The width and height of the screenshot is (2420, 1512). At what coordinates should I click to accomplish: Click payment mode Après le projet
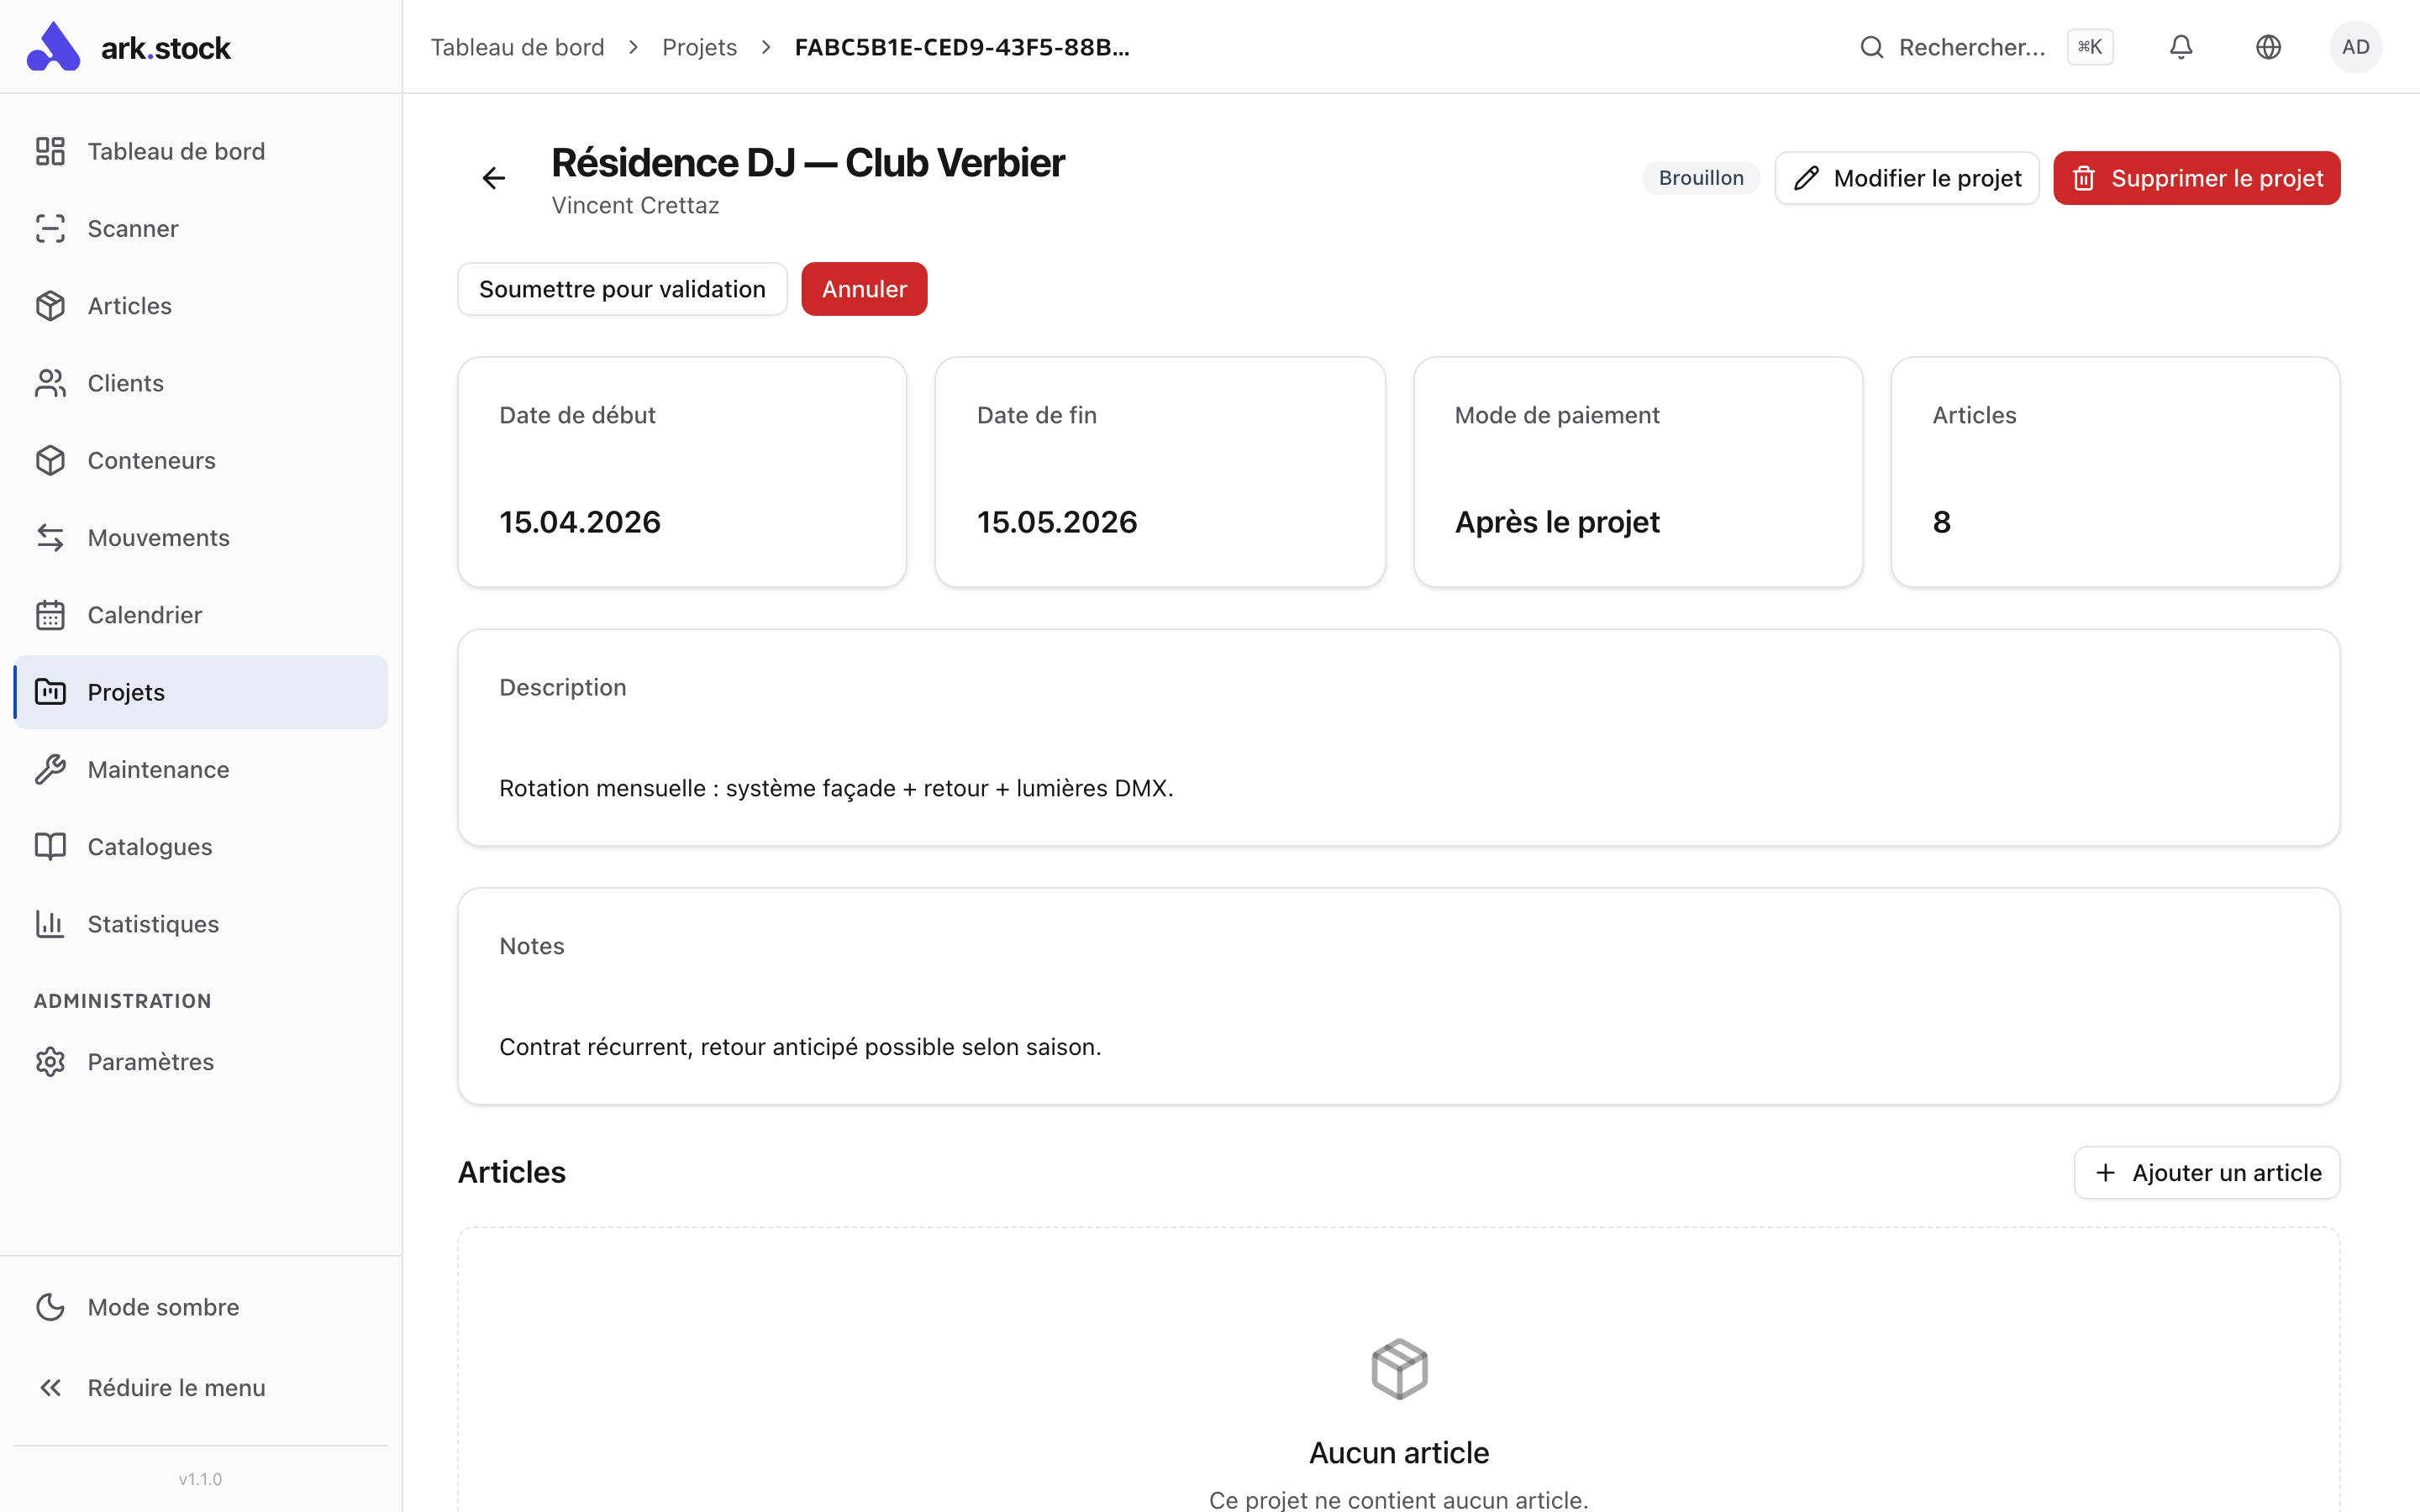1557,522
